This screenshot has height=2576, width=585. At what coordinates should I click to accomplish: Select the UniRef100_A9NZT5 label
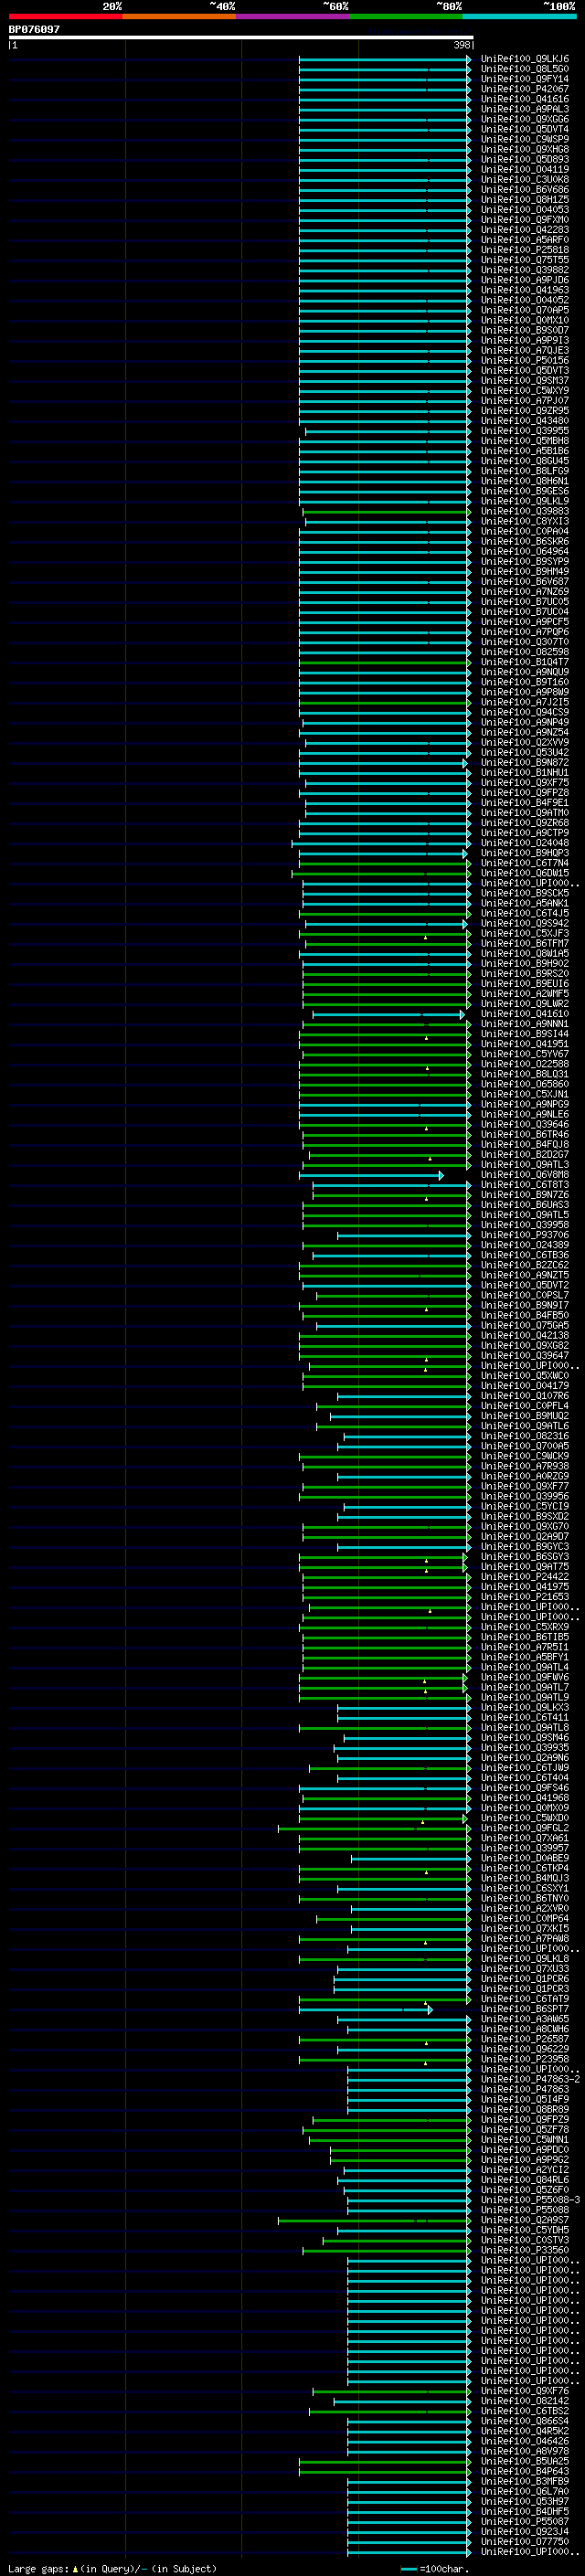524,1275
